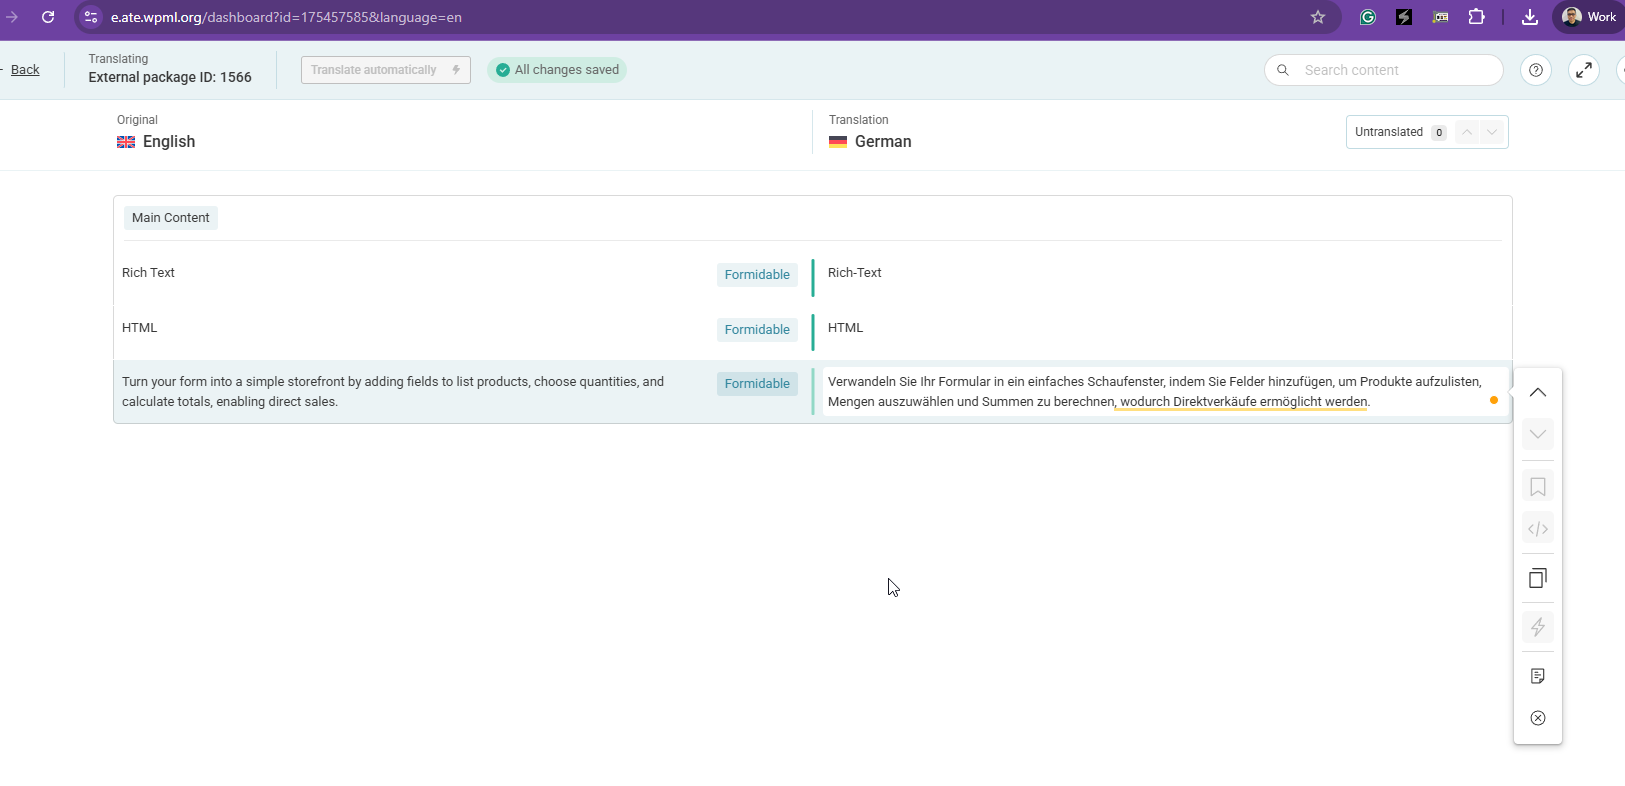Viewport: 1625px width, 786px height.
Task: Click the lightning bolt icon in side toolbar
Action: pos(1538,627)
